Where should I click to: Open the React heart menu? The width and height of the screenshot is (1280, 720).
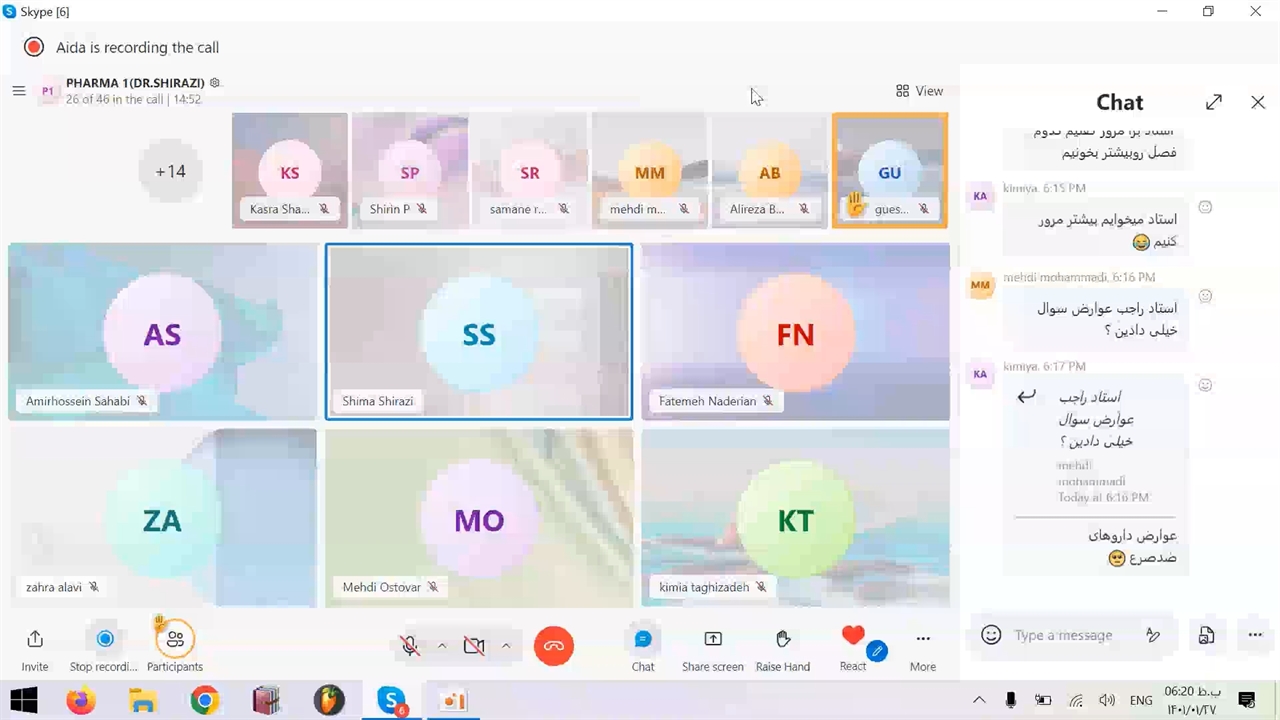pos(852,637)
